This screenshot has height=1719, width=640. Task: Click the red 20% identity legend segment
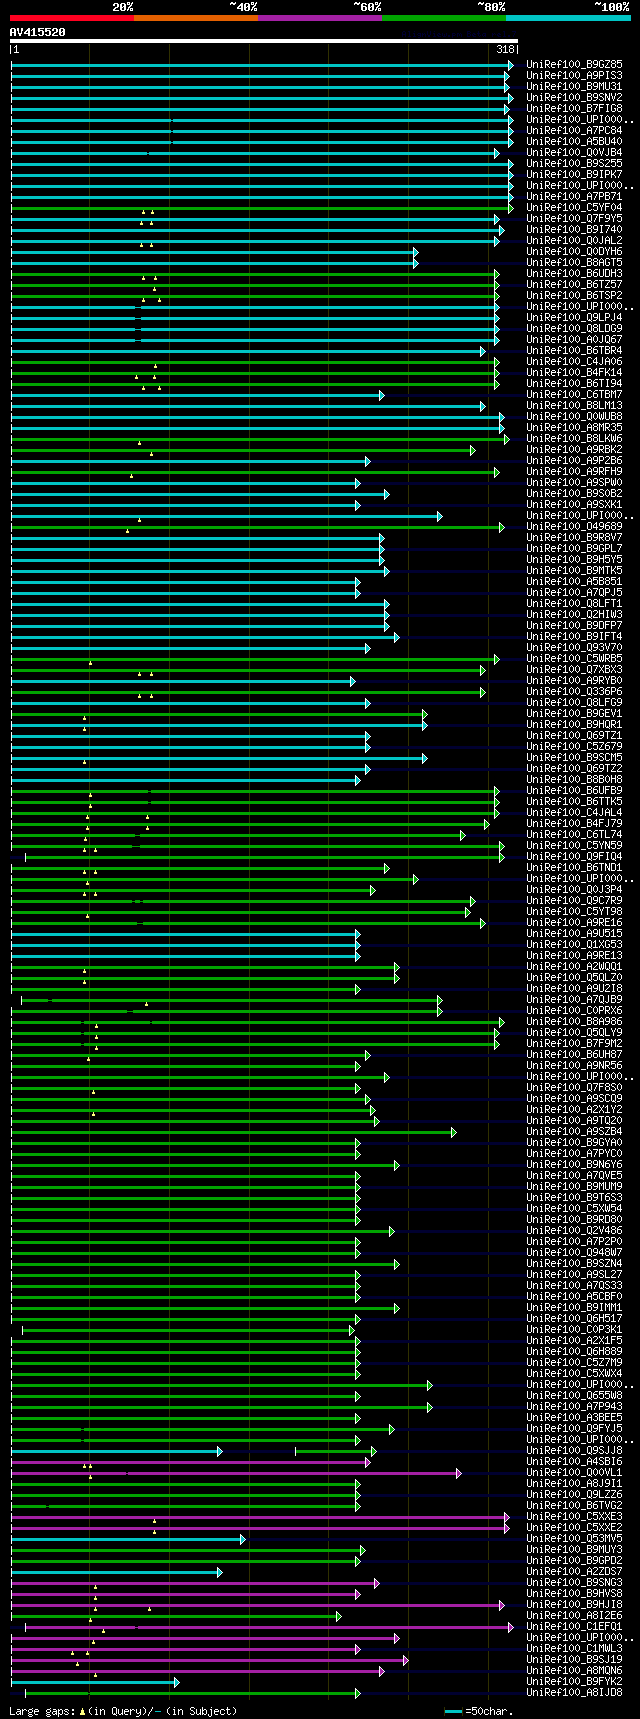72,17
